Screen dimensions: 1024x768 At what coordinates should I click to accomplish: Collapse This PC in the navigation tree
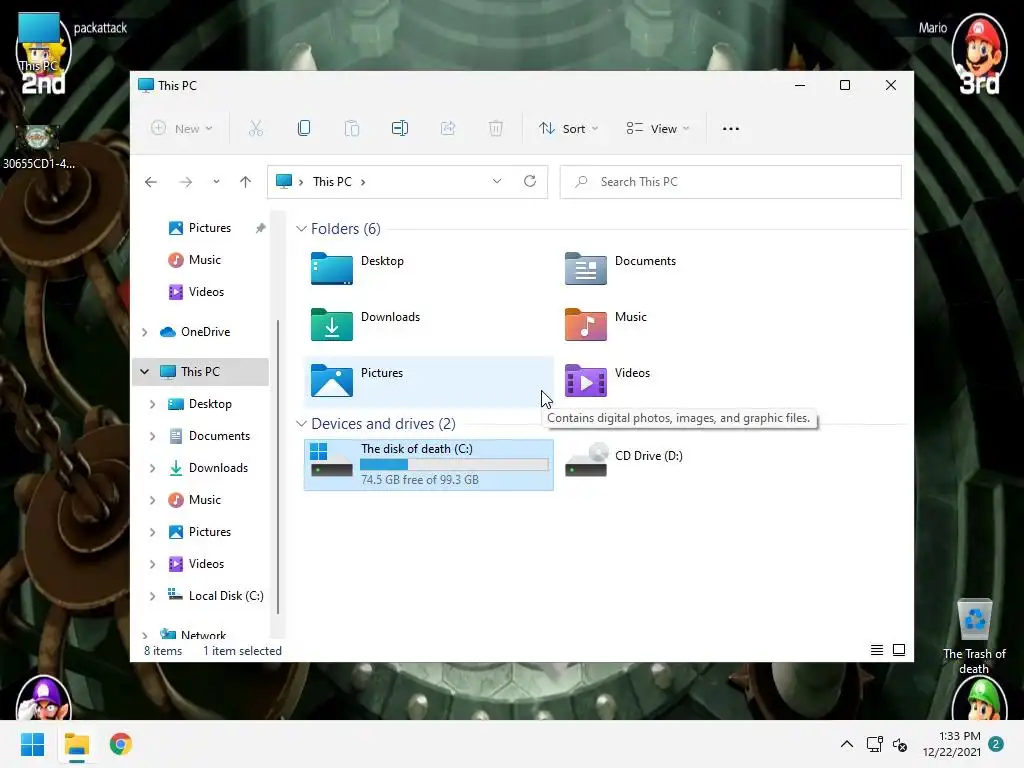(x=144, y=372)
